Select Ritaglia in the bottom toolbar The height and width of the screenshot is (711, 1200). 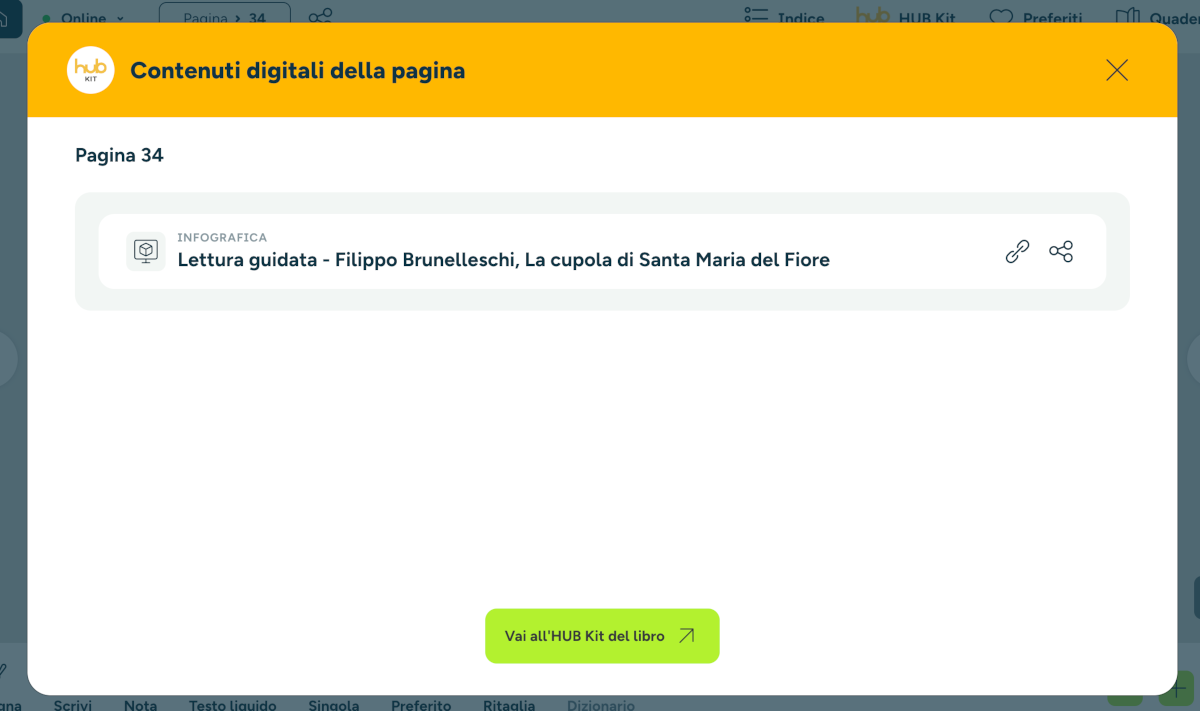[509, 704]
